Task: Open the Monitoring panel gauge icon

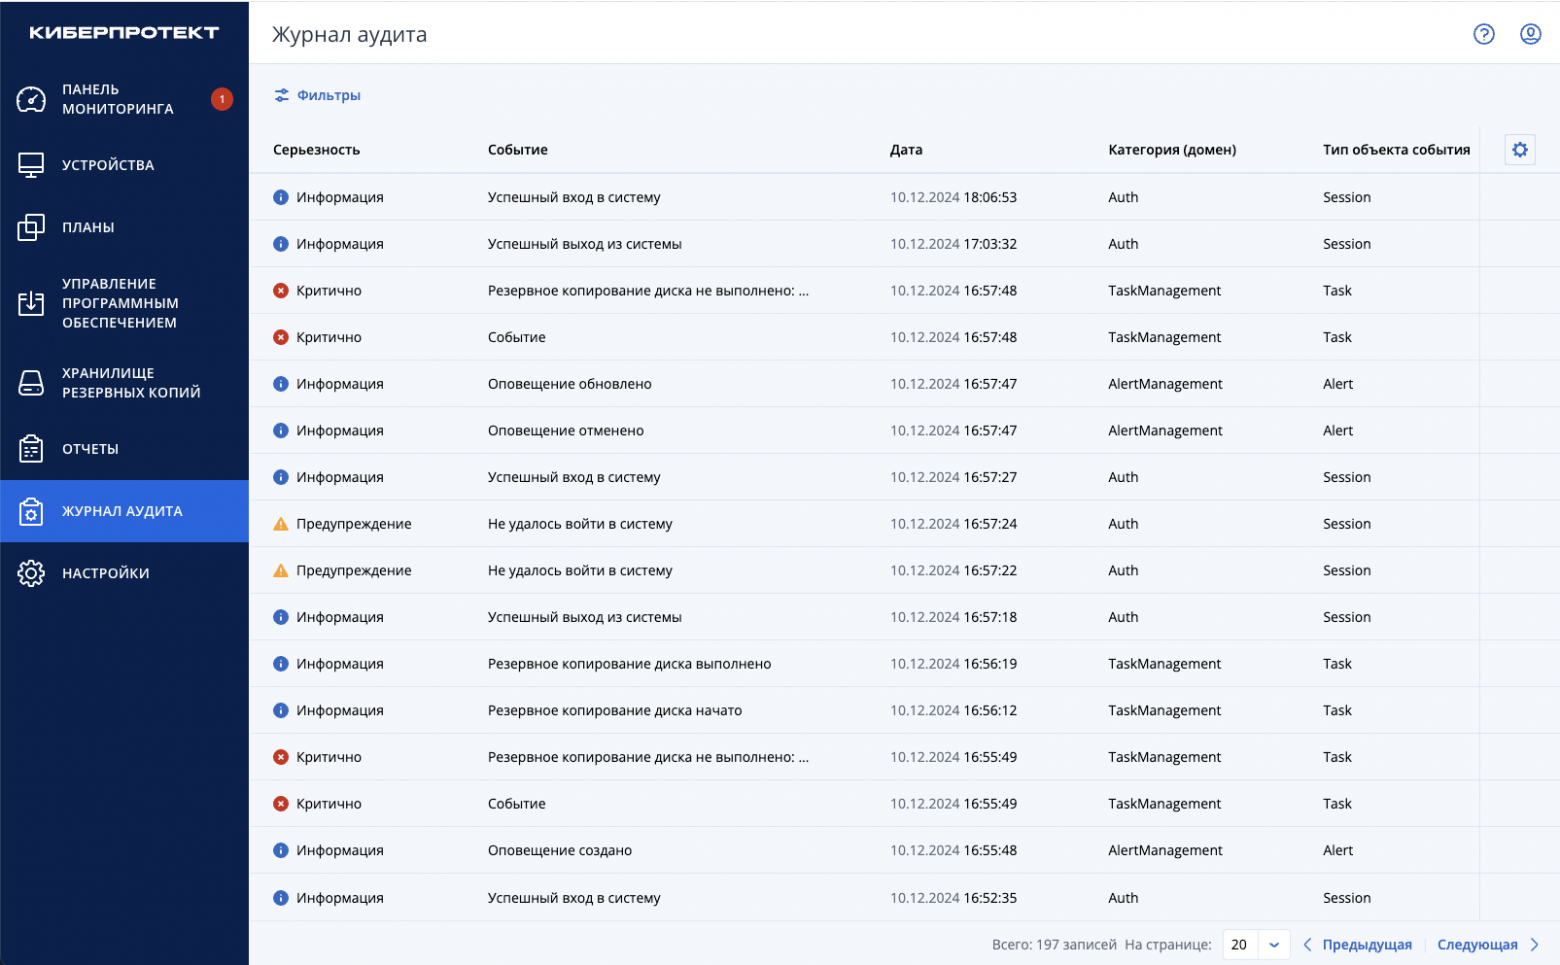Action: pos(31,99)
